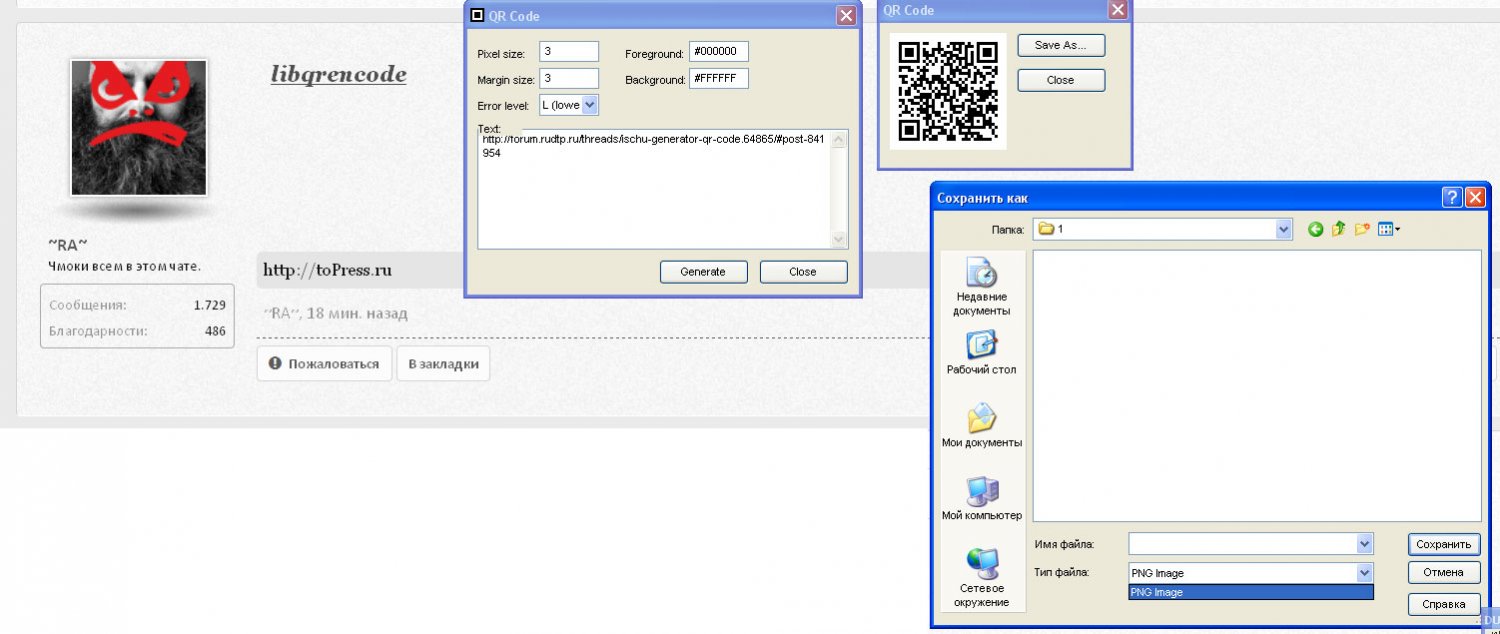This screenshot has width=1500, height=634.
Task: Click the Сохранить button
Action: [1444, 544]
